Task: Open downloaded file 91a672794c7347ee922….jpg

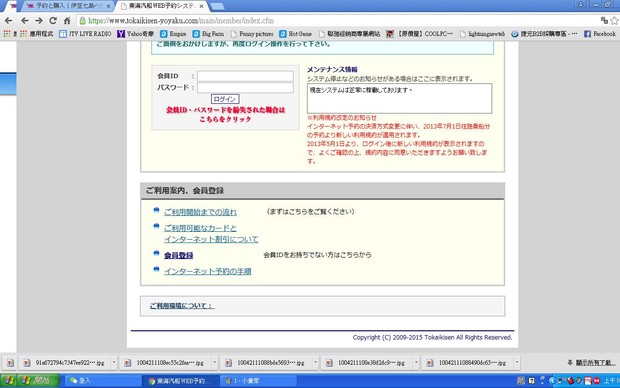Action: coord(66,363)
